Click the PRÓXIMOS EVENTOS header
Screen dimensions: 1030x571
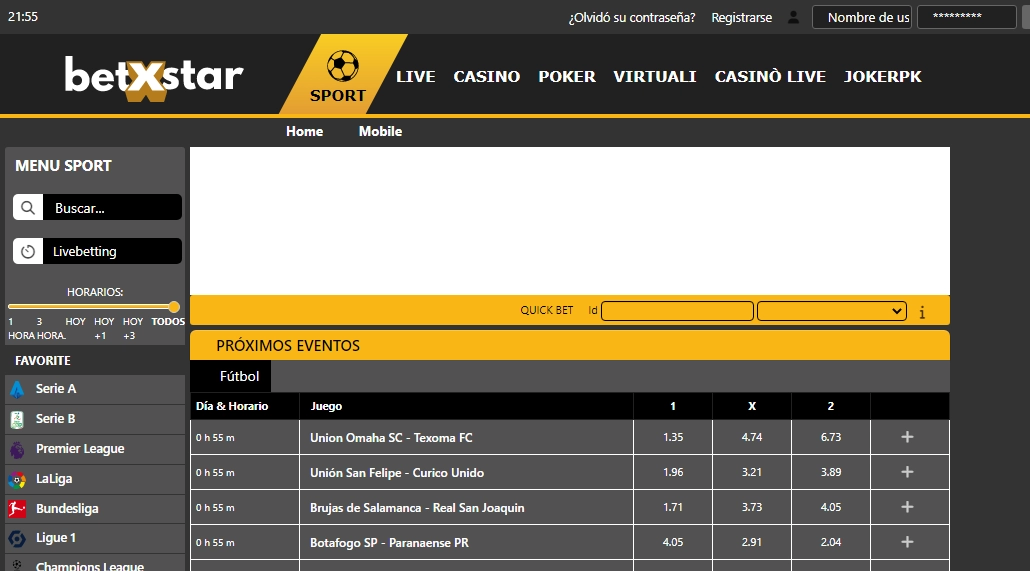[x=570, y=346]
